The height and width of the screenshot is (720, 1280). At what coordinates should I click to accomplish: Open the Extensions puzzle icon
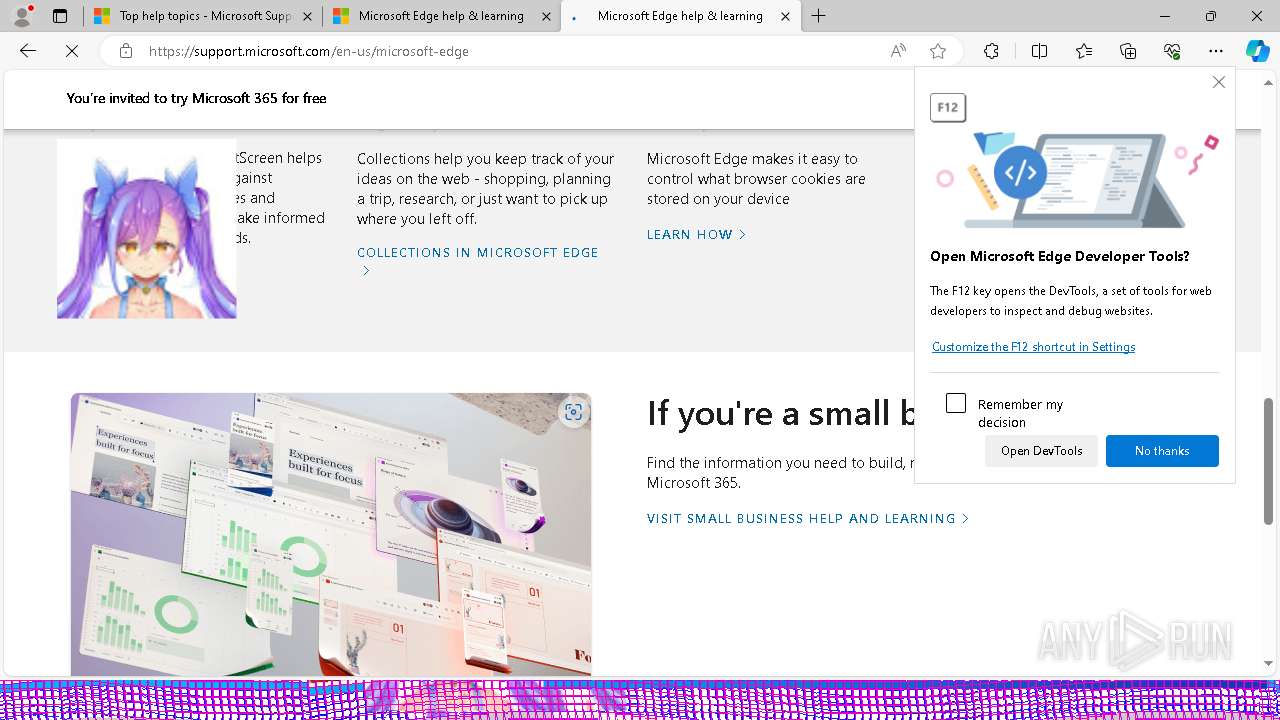pyautogui.click(x=991, y=51)
